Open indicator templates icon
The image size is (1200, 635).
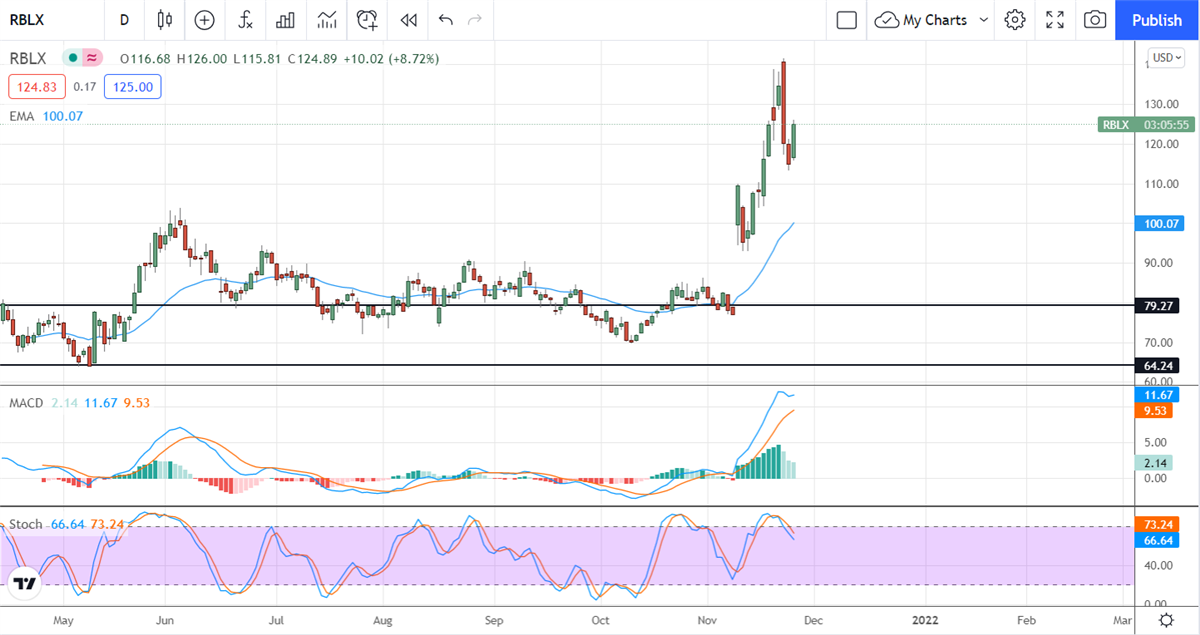(x=326, y=19)
